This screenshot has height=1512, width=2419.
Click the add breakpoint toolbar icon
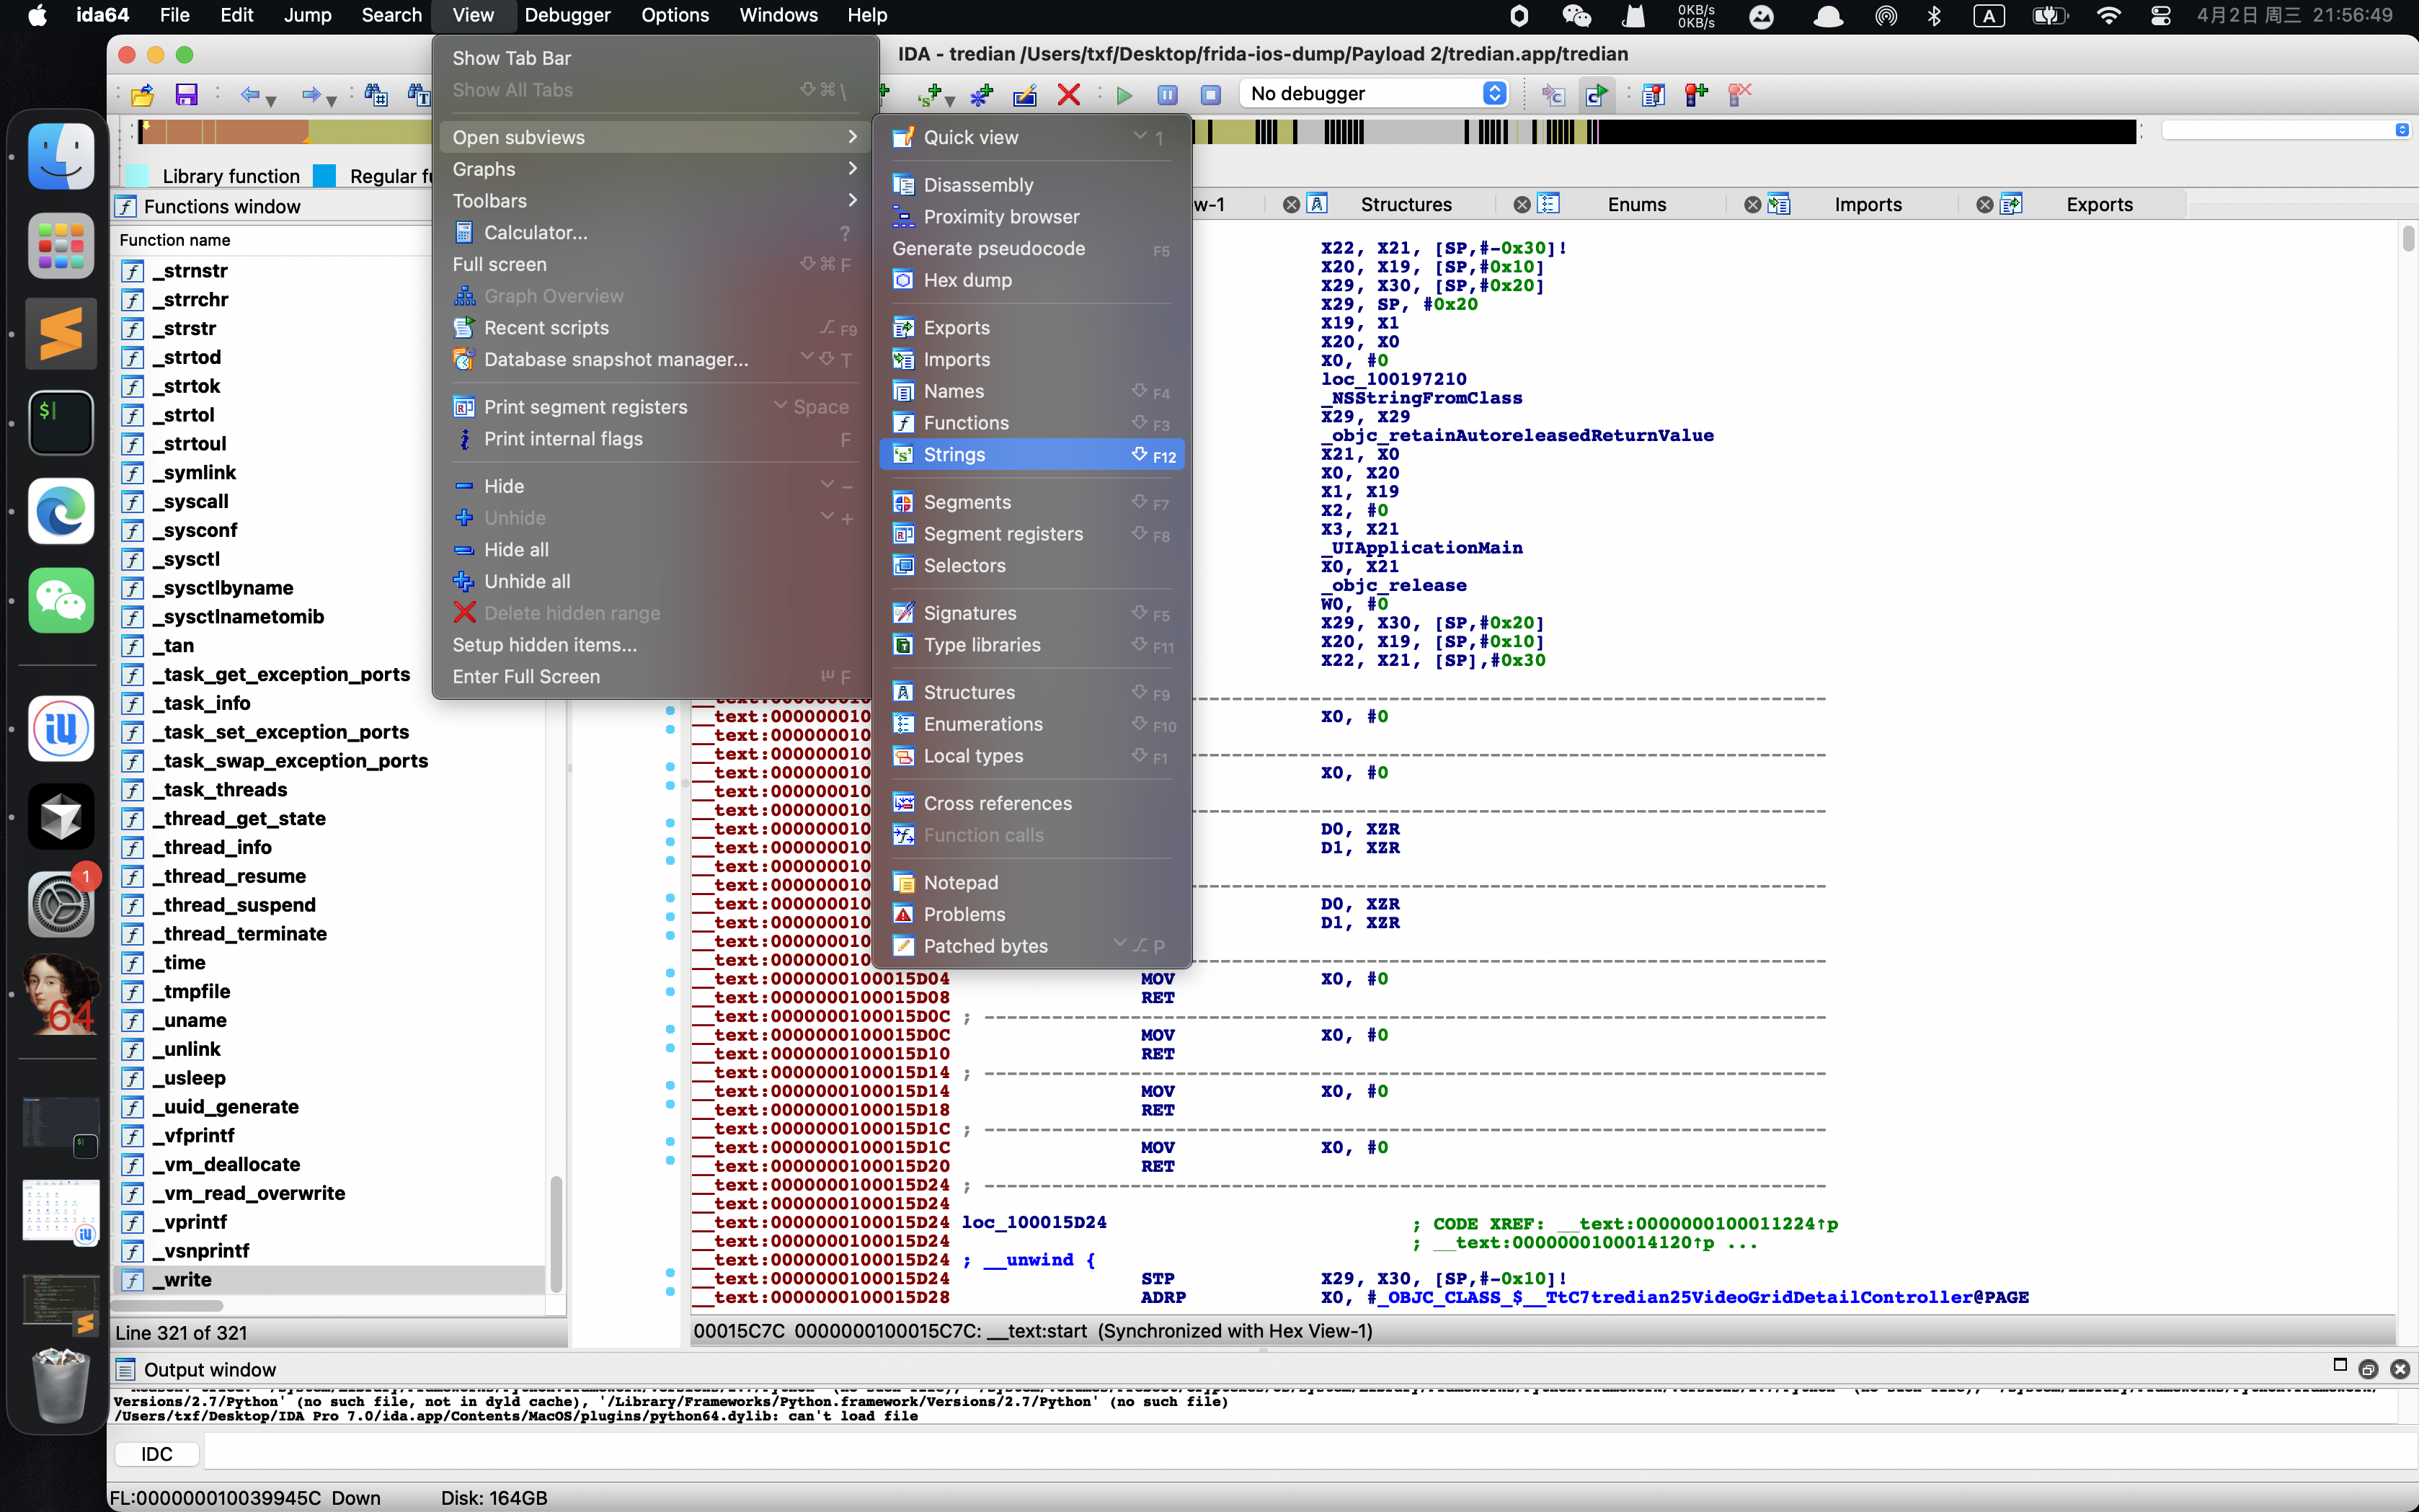point(1696,95)
